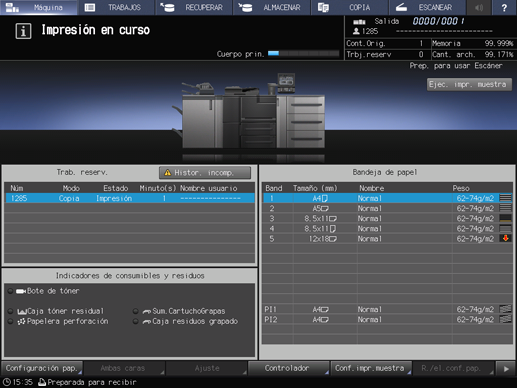
Task: Click the user 1285 icon
Action: tap(356, 31)
